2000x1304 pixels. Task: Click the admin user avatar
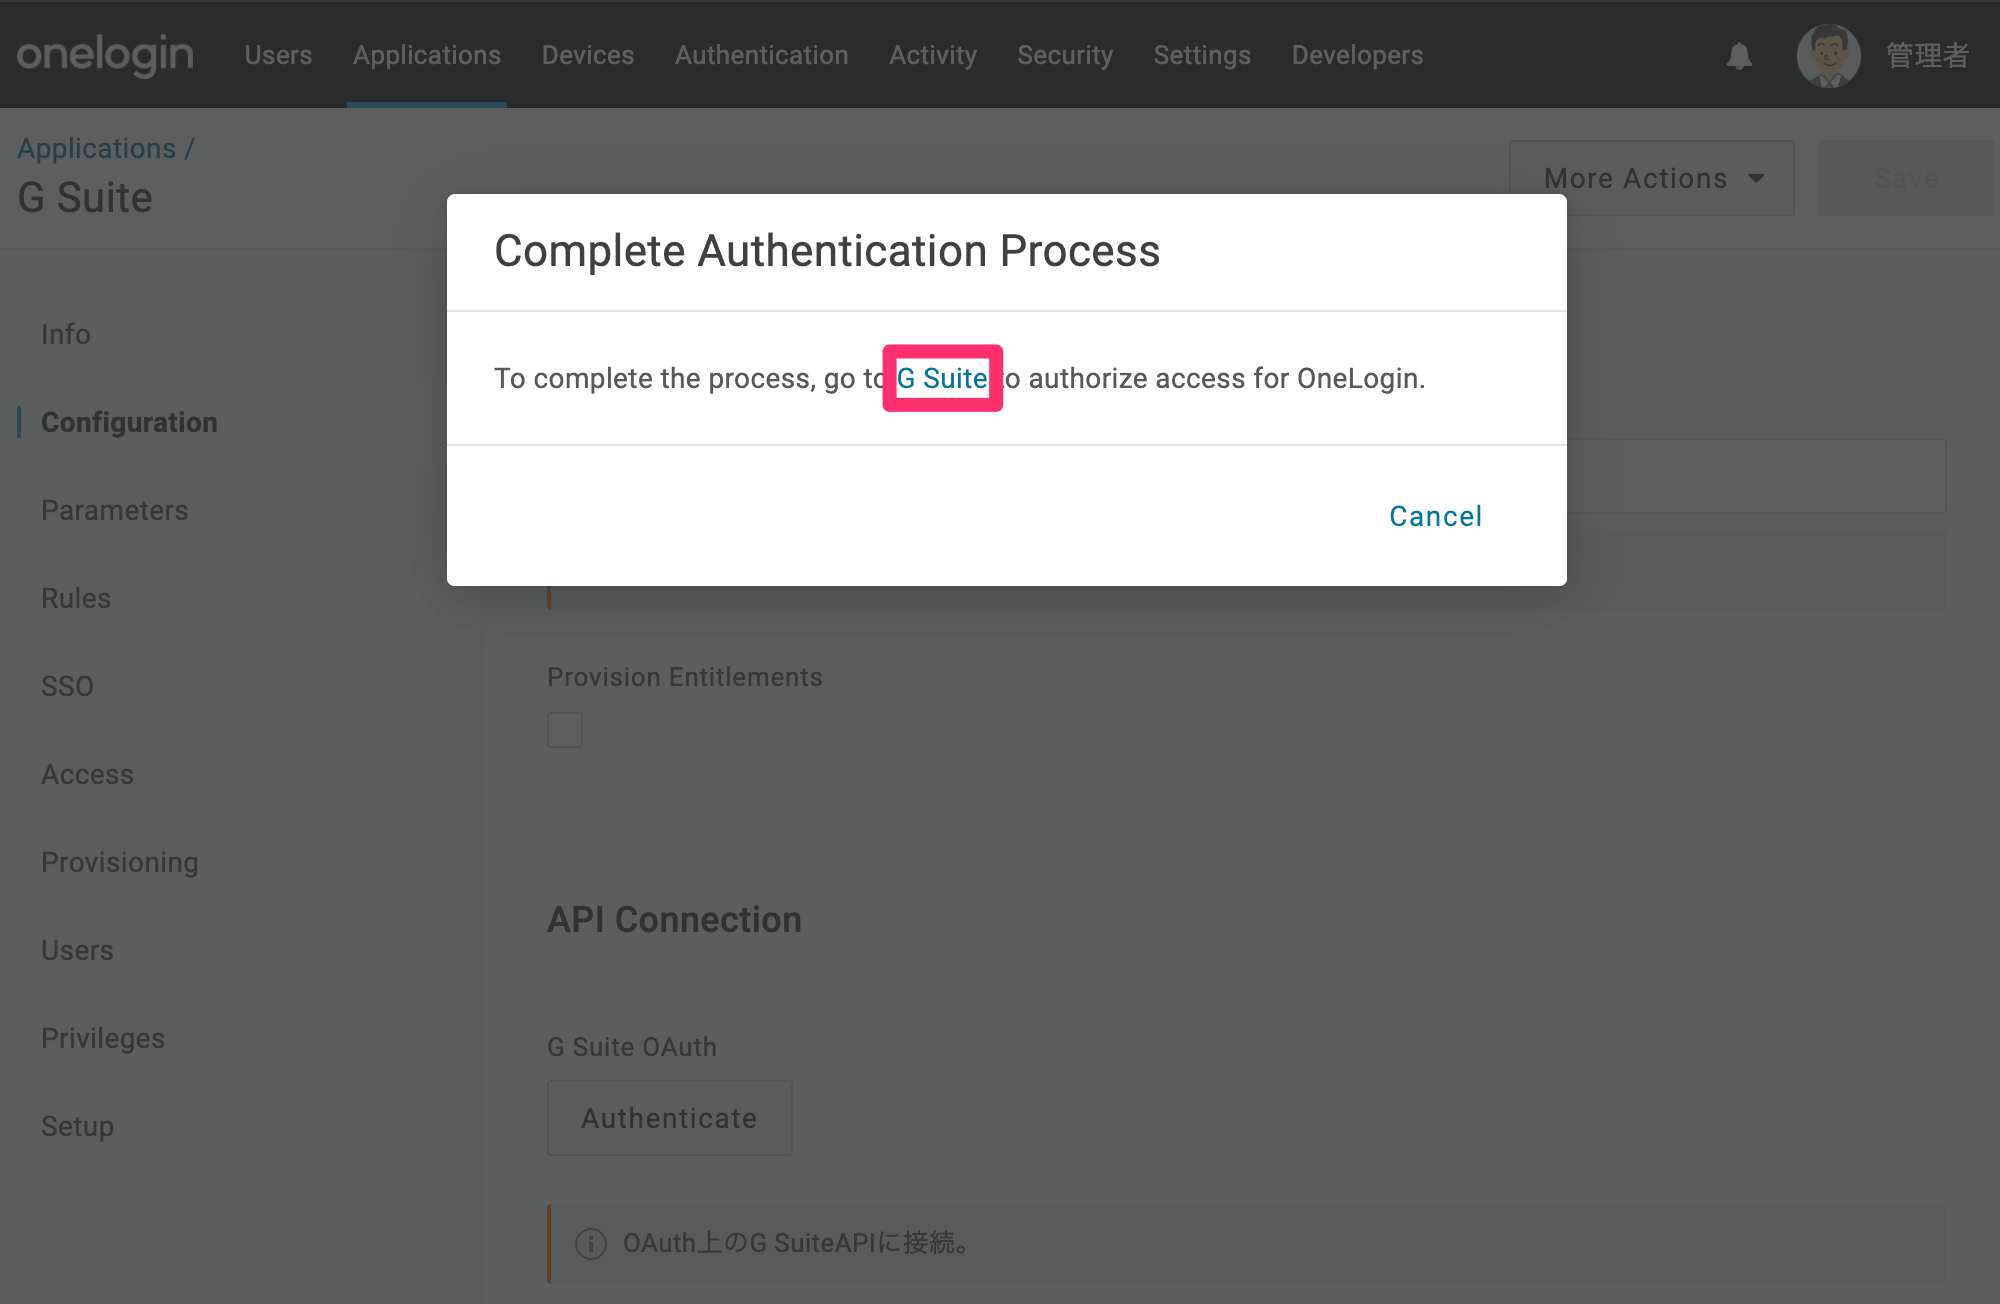(x=1828, y=55)
